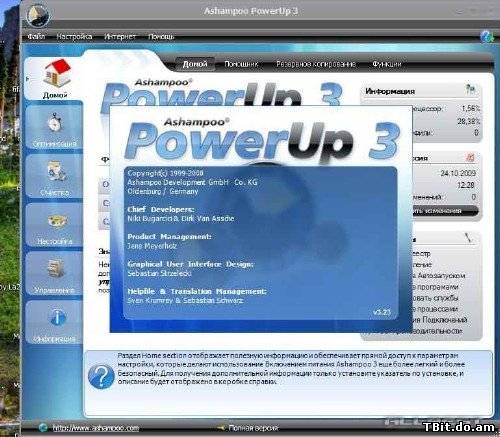Select the Оптимизация stopwatch icon
500x437 pixels.
[54, 122]
